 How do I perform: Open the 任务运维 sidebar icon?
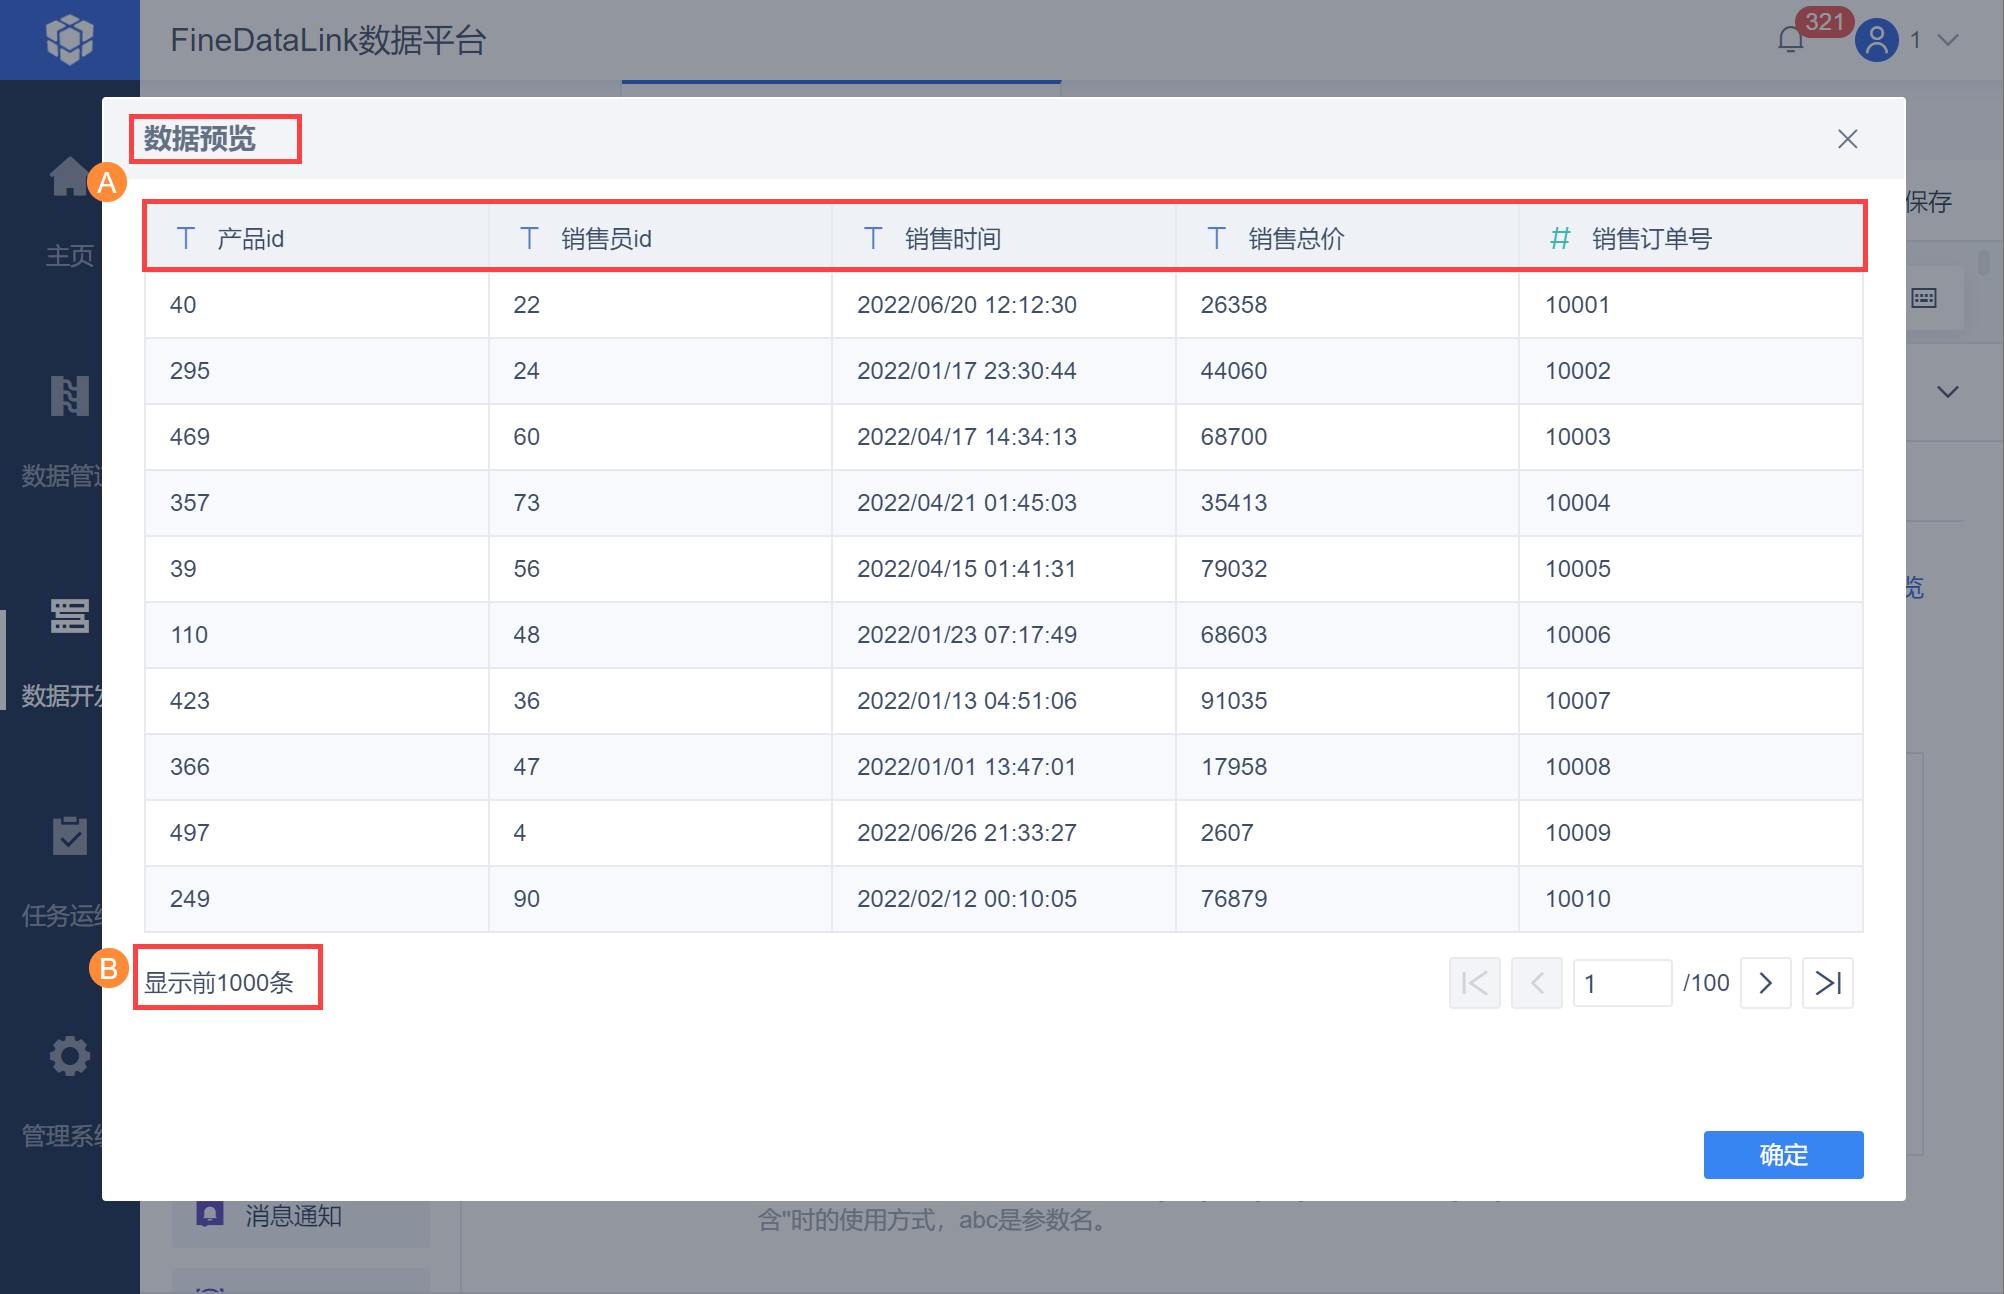pyautogui.click(x=69, y=836)
